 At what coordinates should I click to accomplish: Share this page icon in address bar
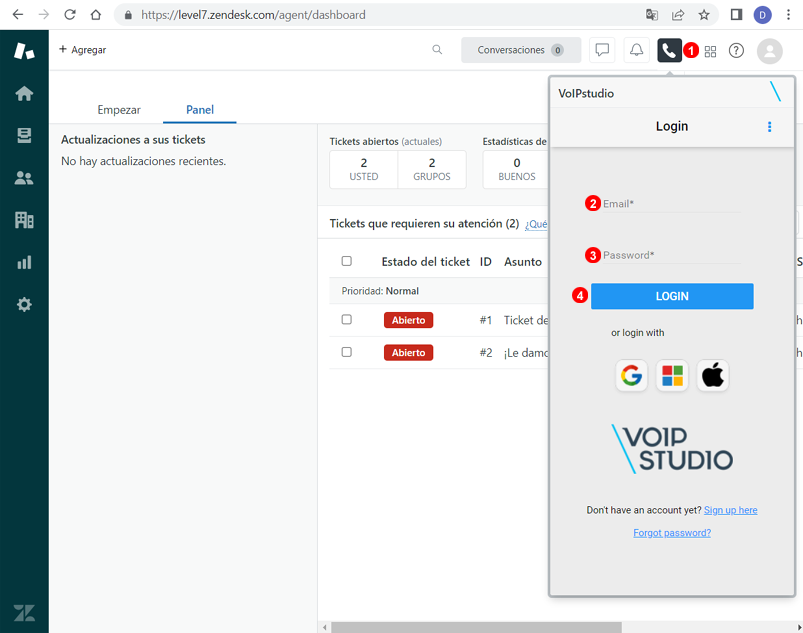(678, 15)
